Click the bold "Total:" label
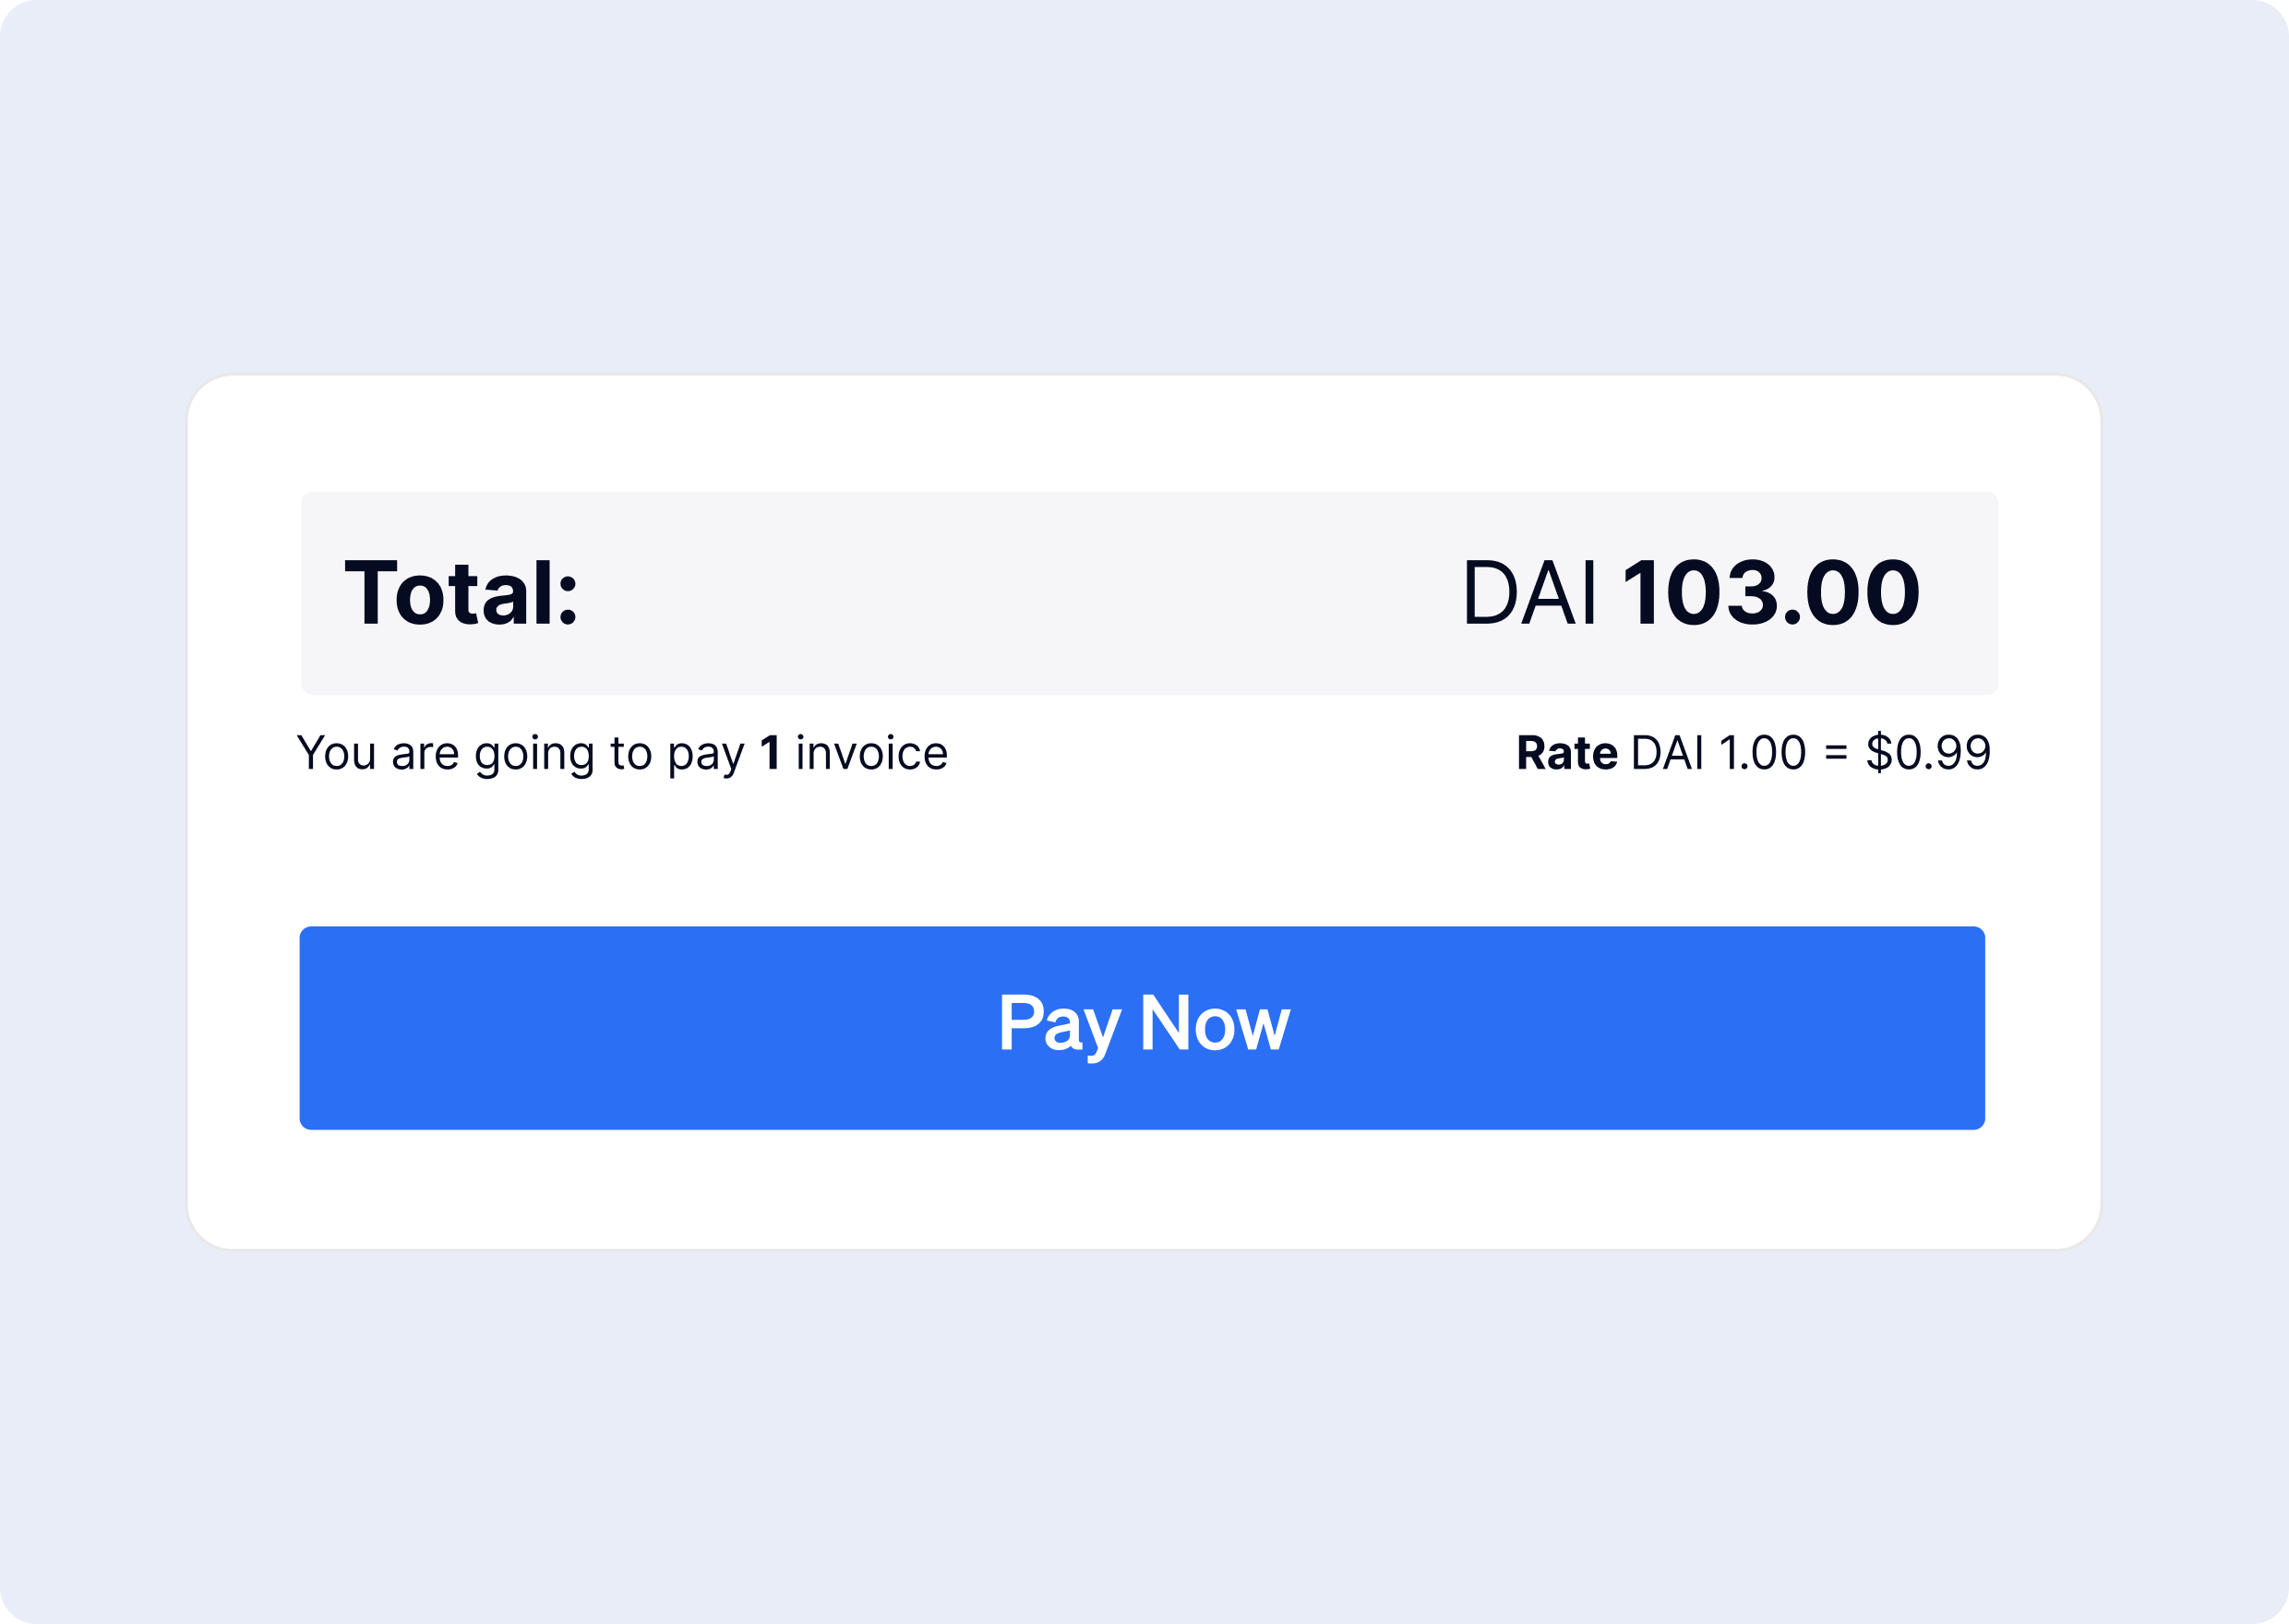The height and width of the screenshot is (1624, 2289). pos(461,594)
